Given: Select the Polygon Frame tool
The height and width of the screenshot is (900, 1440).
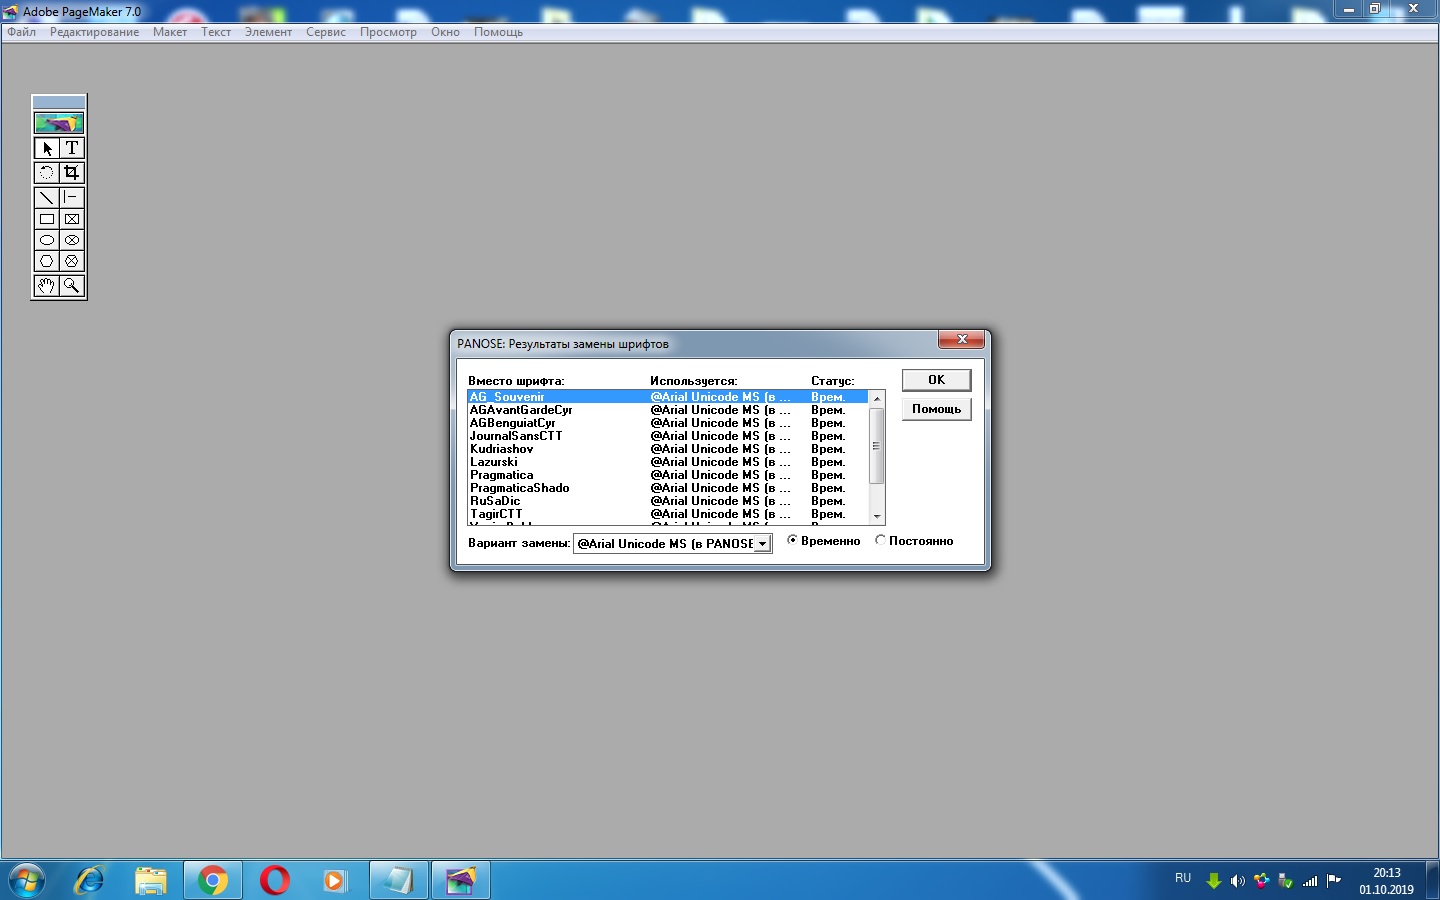Looking at the screenshot, I should click(72, 261).
